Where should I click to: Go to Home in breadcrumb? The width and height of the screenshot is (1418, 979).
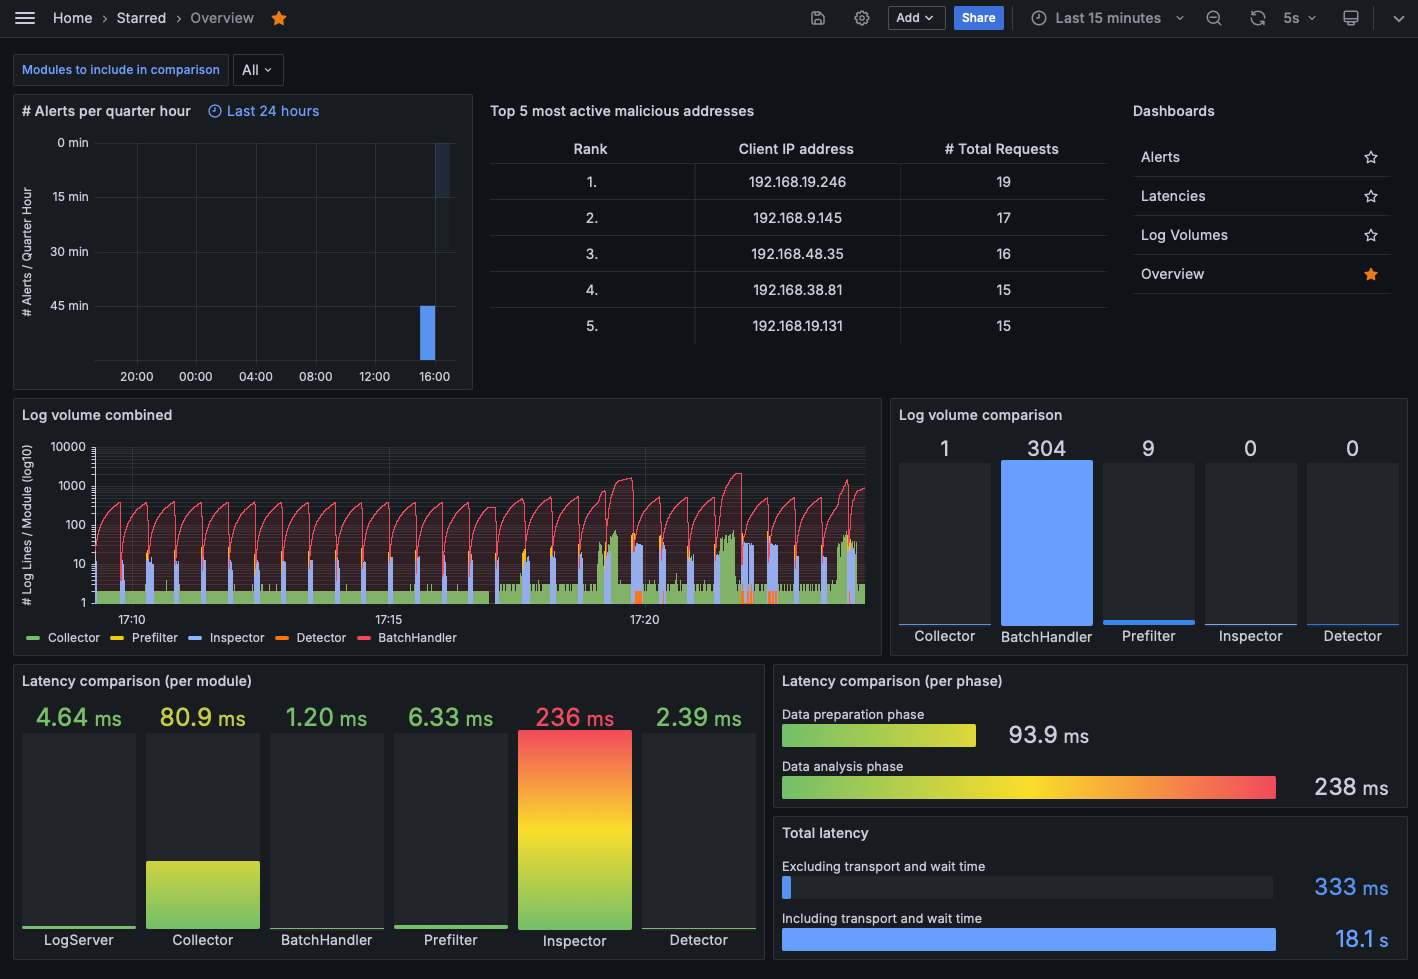pyautogui.click(x=72, y=18)
